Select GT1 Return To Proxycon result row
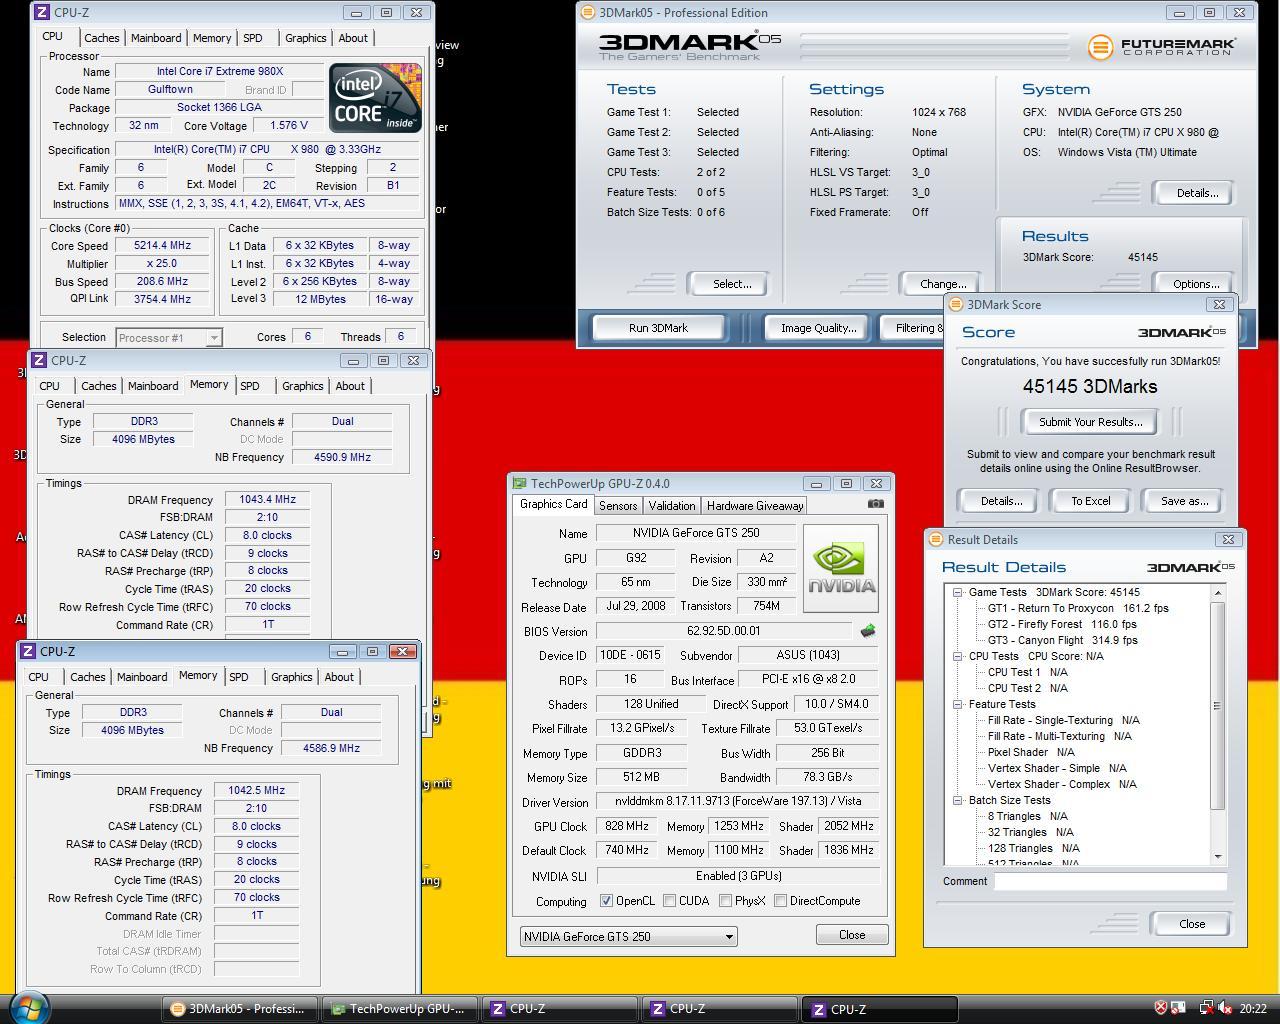Screen dimensions: 1280x1024 click(x=1078, y=608)
